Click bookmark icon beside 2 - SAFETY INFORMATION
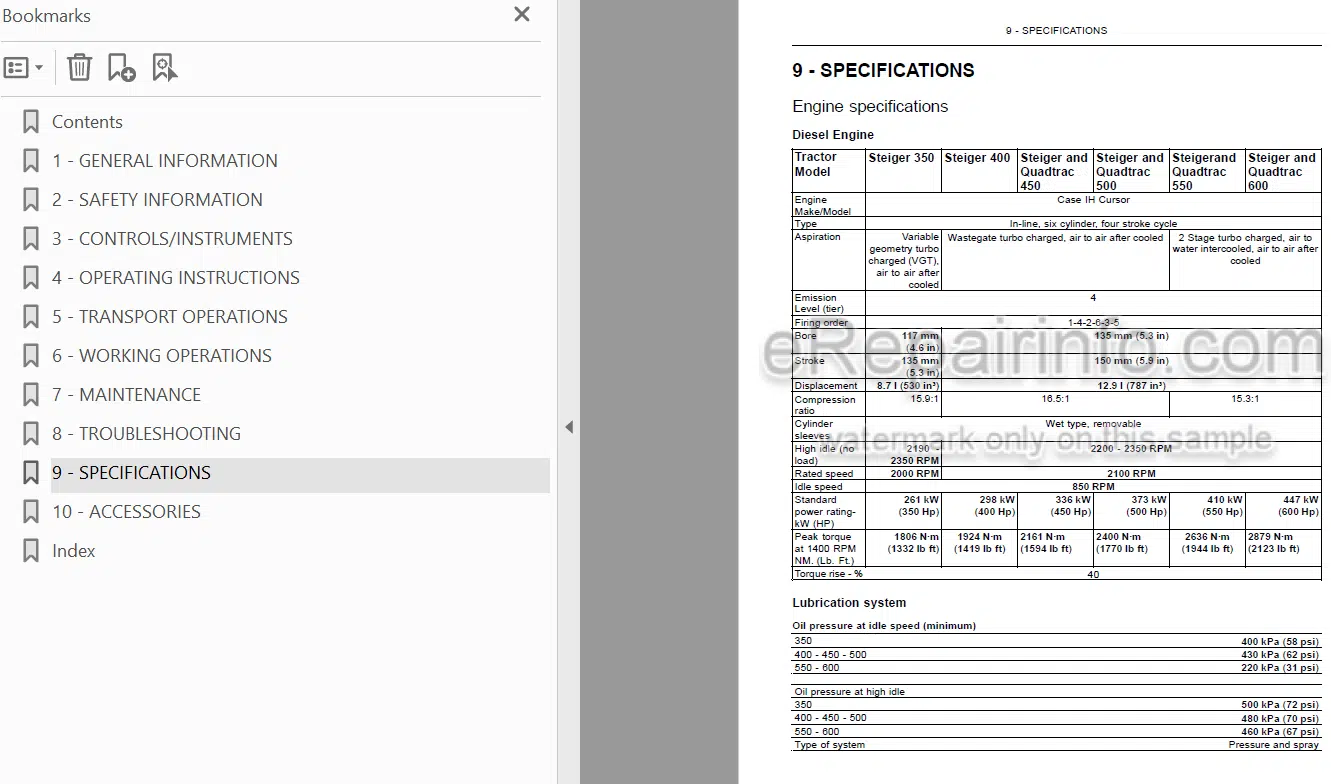 pyautogui.click(x=31, y=200)
